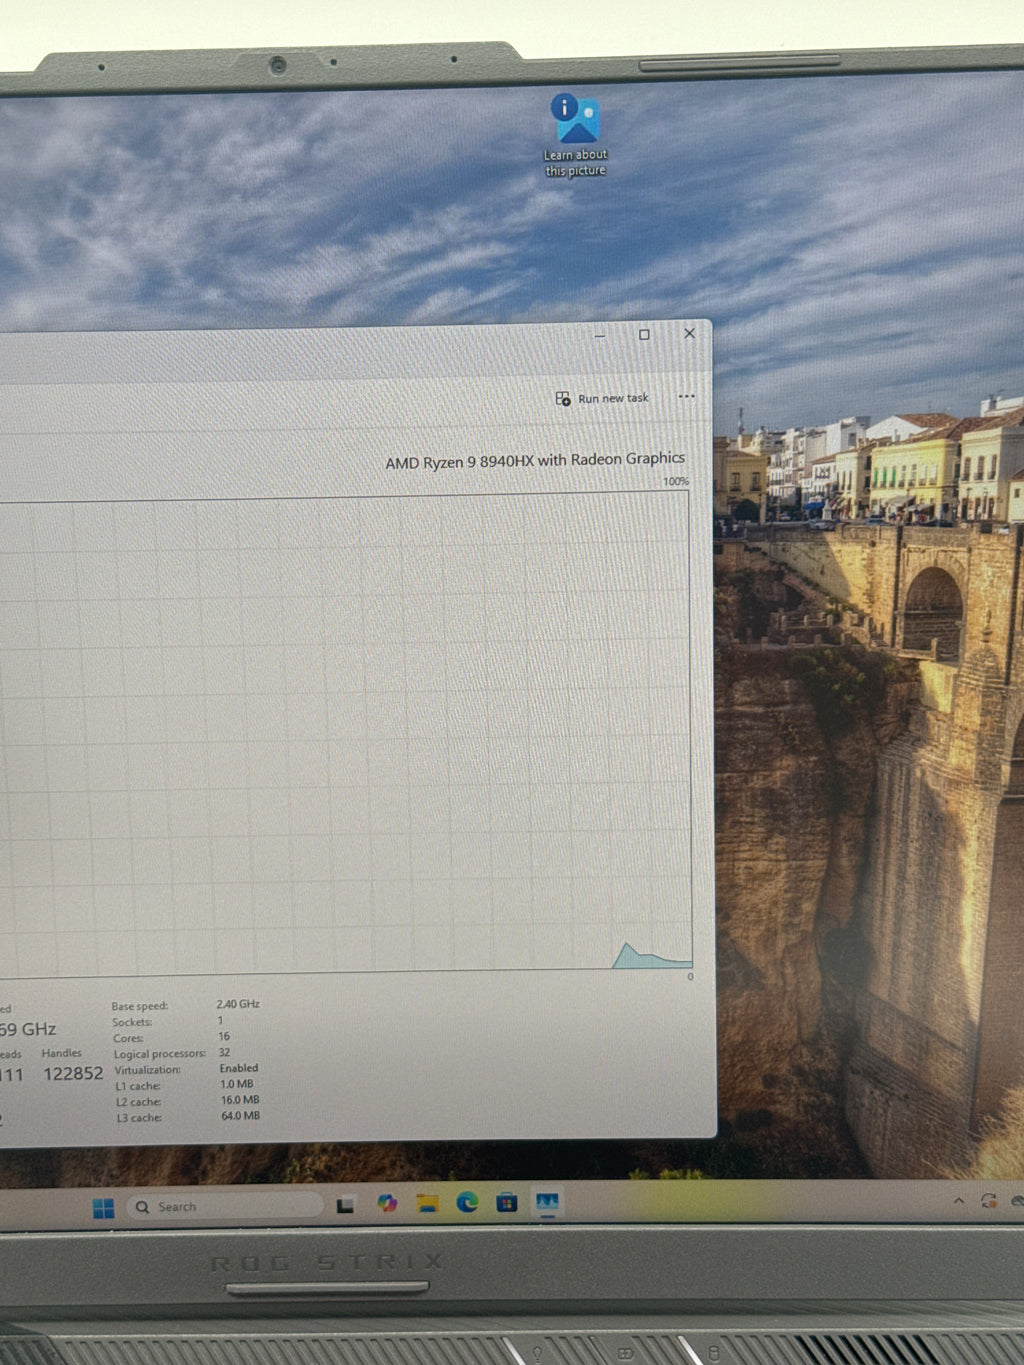Click the Virtualization Enabled value

(239, 1068)
